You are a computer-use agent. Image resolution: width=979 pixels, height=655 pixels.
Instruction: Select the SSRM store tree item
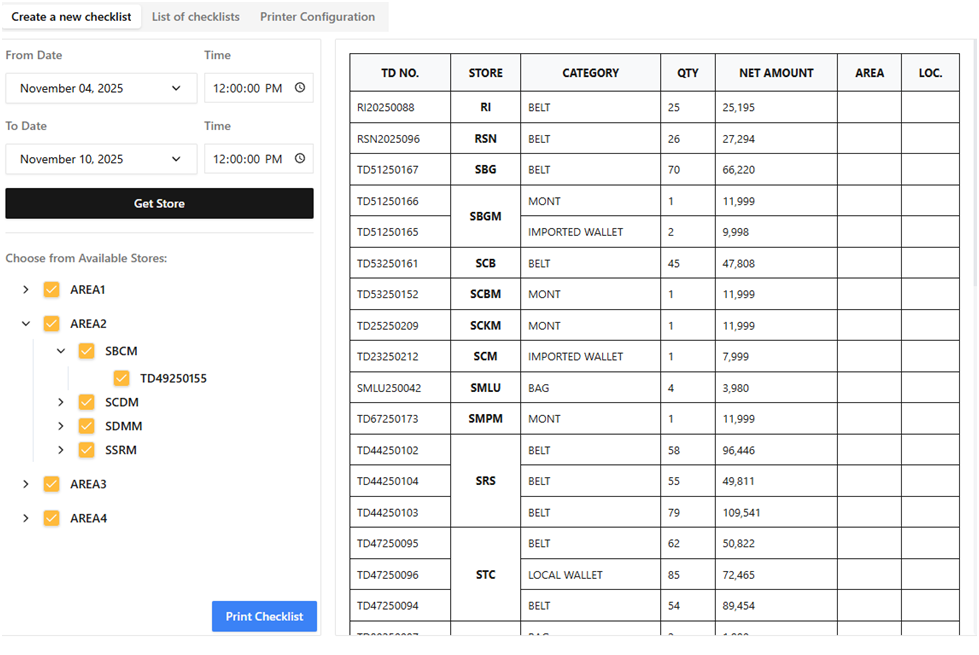(x=121, y=450)
